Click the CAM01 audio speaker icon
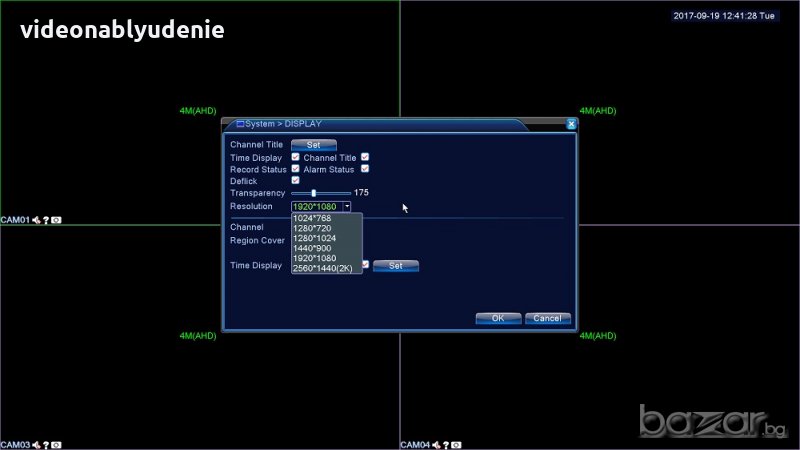The image size is (800, 450). [x=36, y=219]
